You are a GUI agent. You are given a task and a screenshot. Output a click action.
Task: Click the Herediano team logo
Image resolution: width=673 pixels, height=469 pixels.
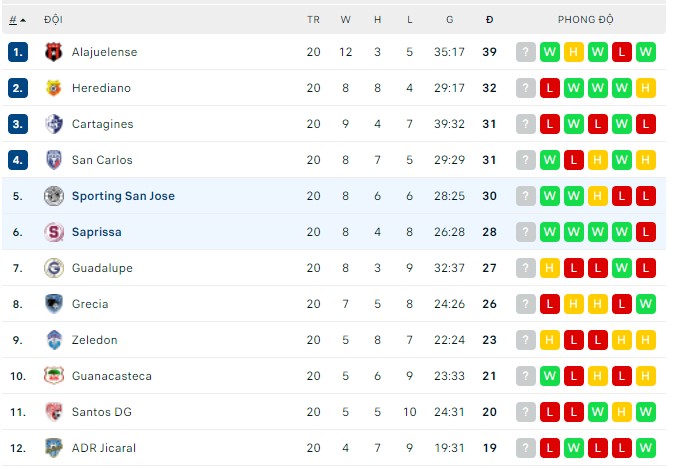pos(54,88)
